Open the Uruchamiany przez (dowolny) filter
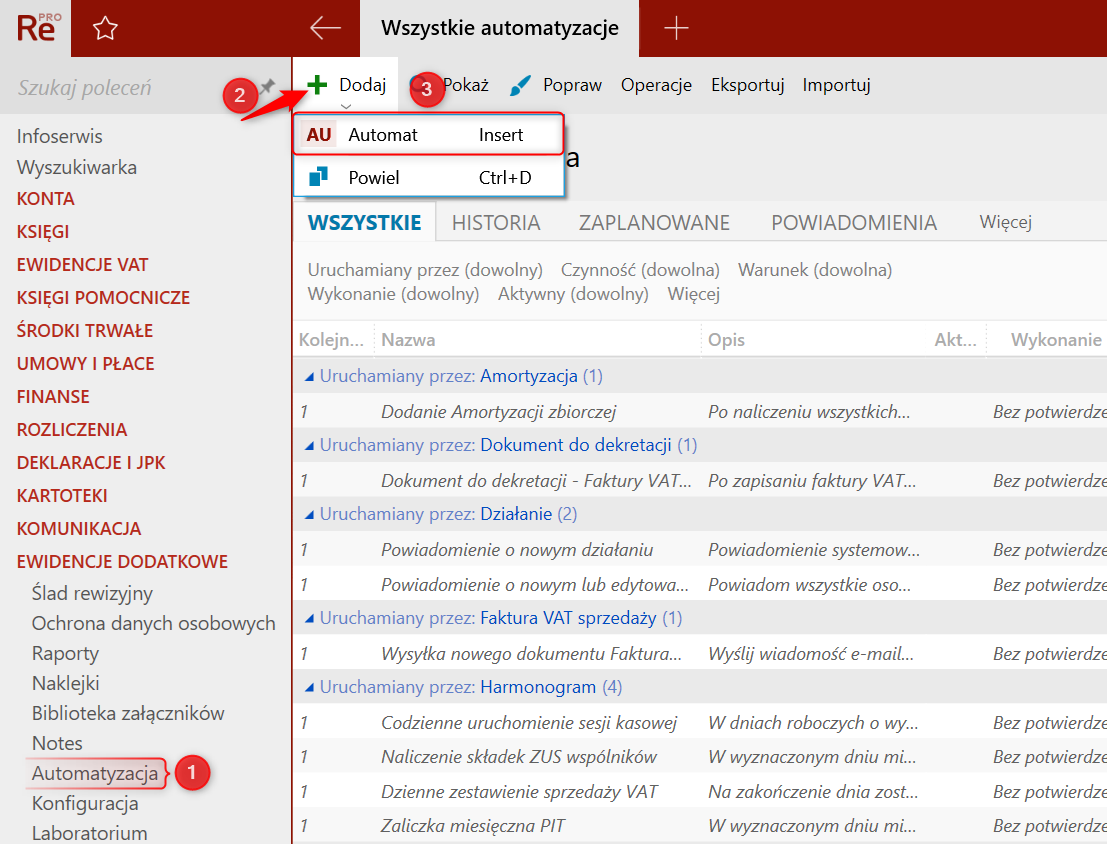The width and height of the screenshot is (1107, 844). coord(425,270)
